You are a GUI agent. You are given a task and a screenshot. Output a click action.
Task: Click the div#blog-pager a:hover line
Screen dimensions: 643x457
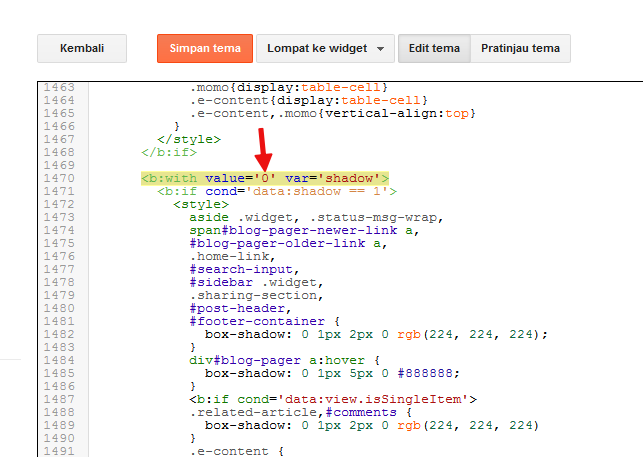pyautogui.click(x=285, y=360)
